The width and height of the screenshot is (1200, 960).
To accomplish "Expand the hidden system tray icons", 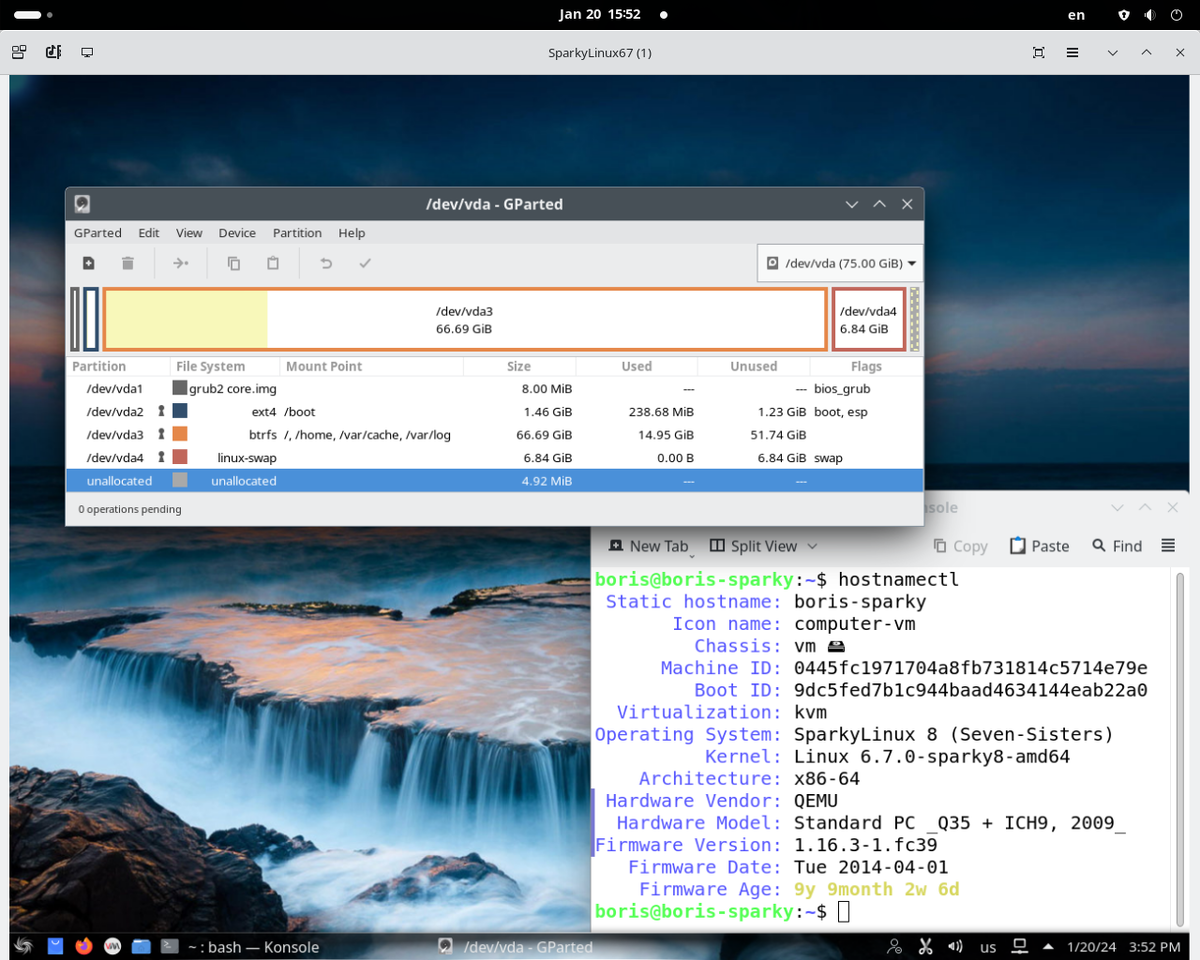I will [x=1049, y=945].
